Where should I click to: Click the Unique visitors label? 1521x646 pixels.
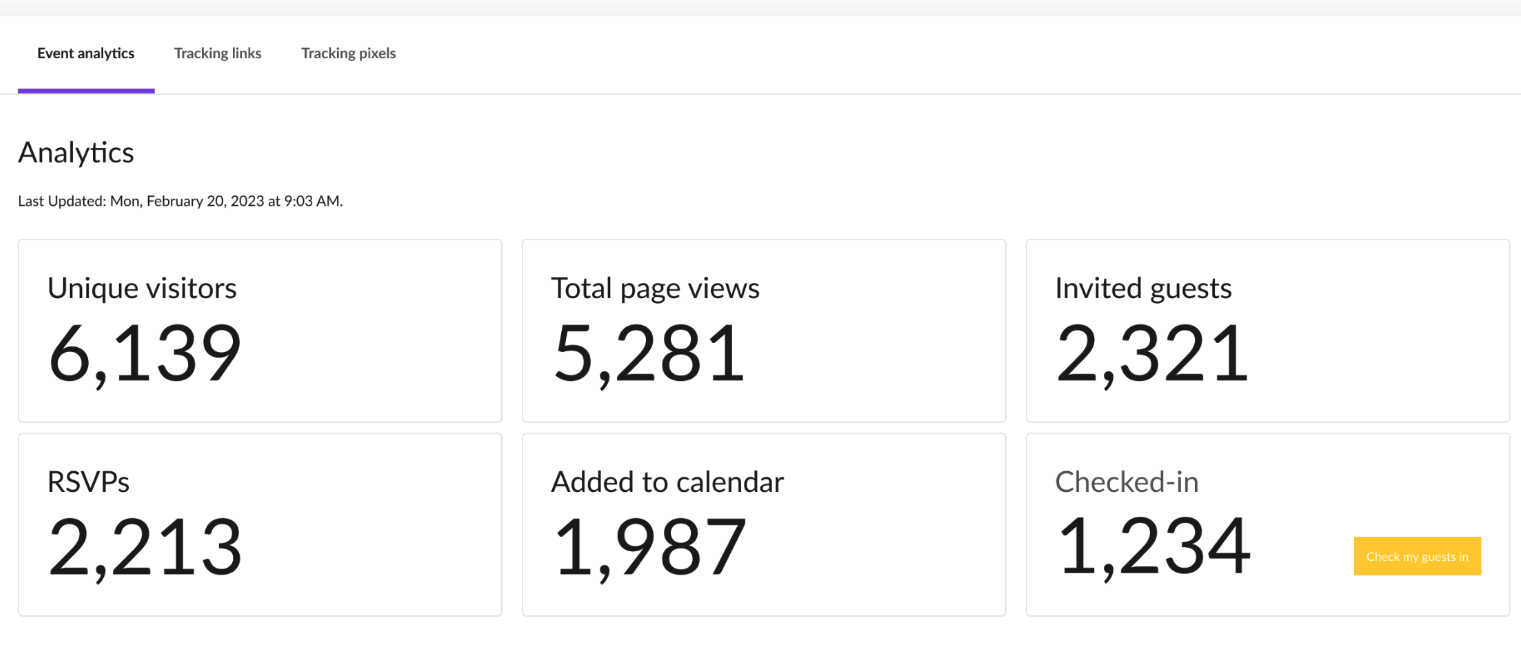point(142,288)
